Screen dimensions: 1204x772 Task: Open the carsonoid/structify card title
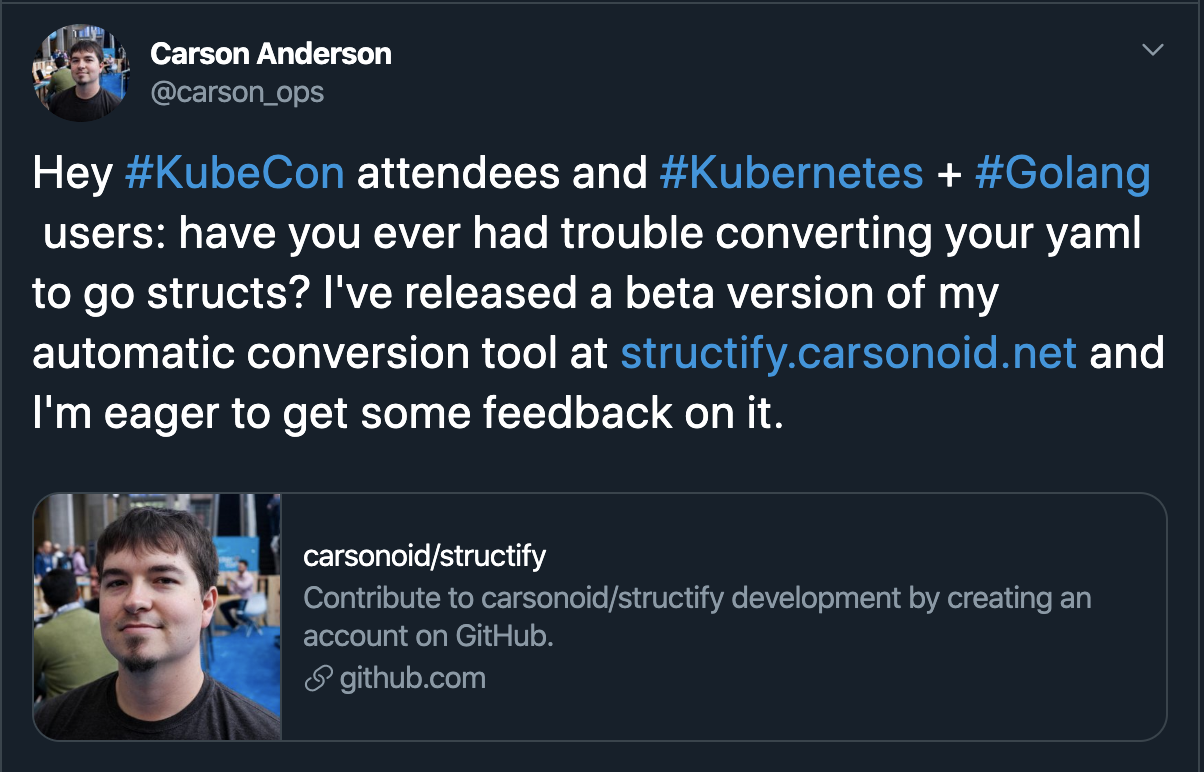coord(425,556)
